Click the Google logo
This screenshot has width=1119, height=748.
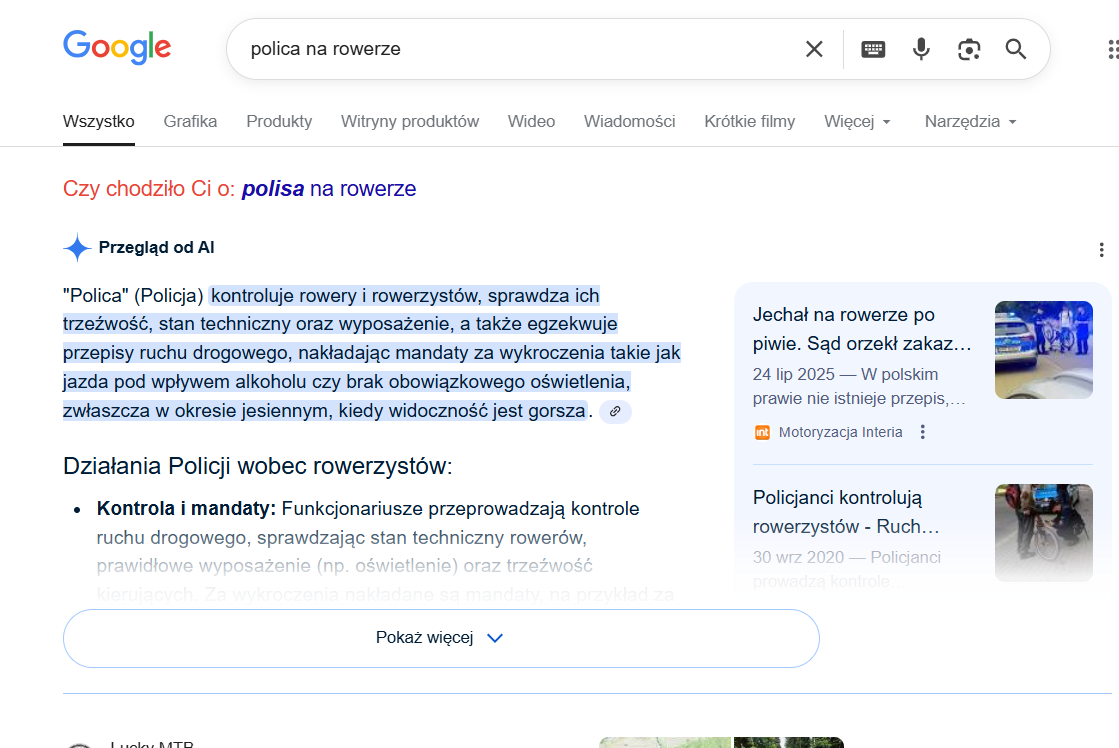click(117, 47)
